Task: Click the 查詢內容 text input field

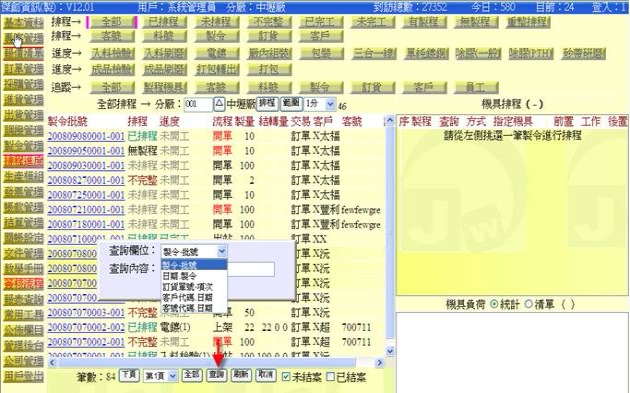Action: point(251,269)
